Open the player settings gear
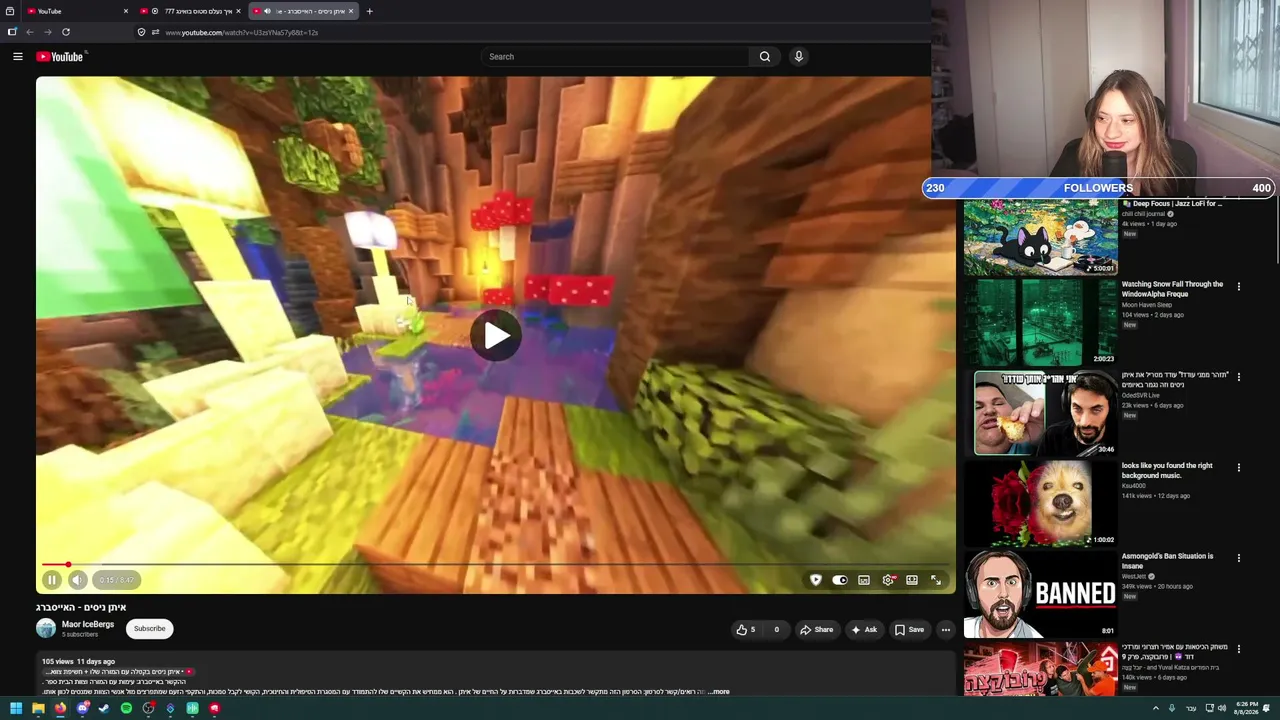Image resolution: width=1280 pixels, height=720 pixels. (888, 580)
